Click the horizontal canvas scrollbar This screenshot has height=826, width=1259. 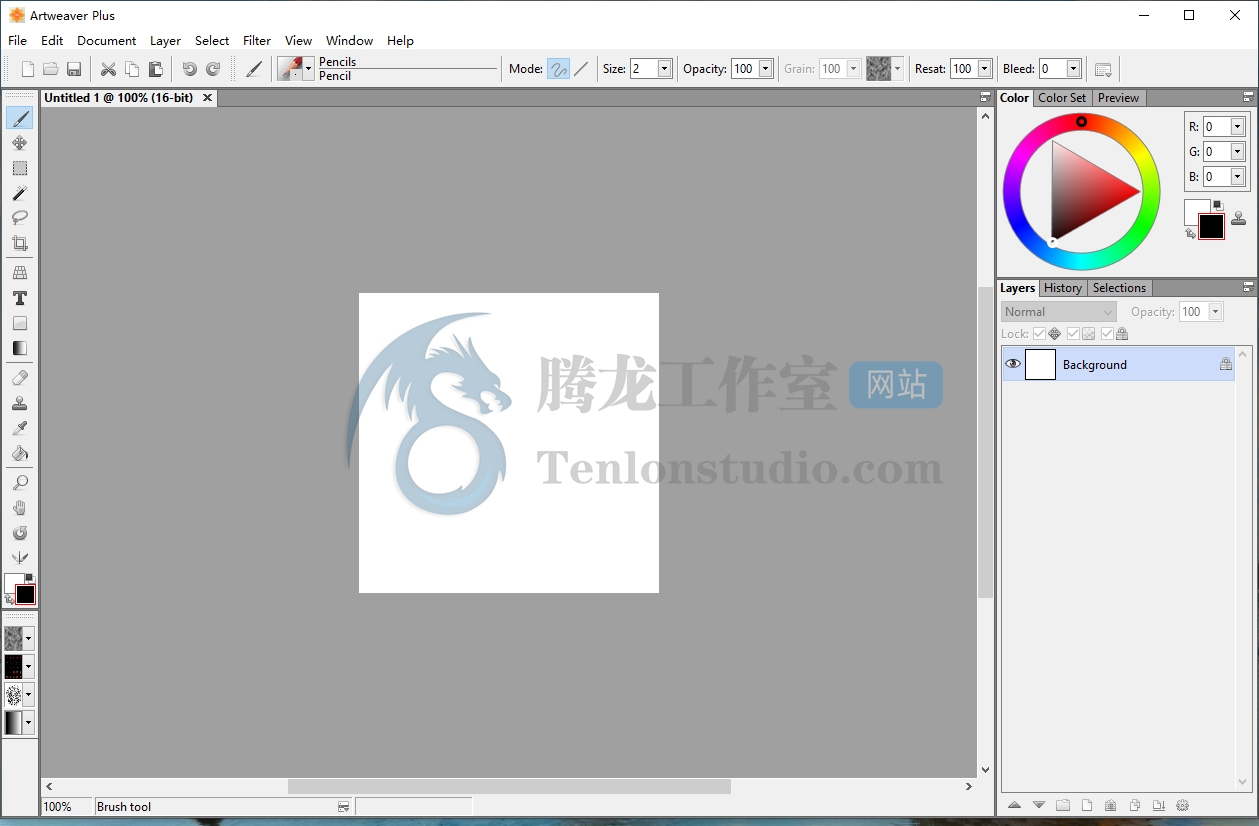click(509, 787)
